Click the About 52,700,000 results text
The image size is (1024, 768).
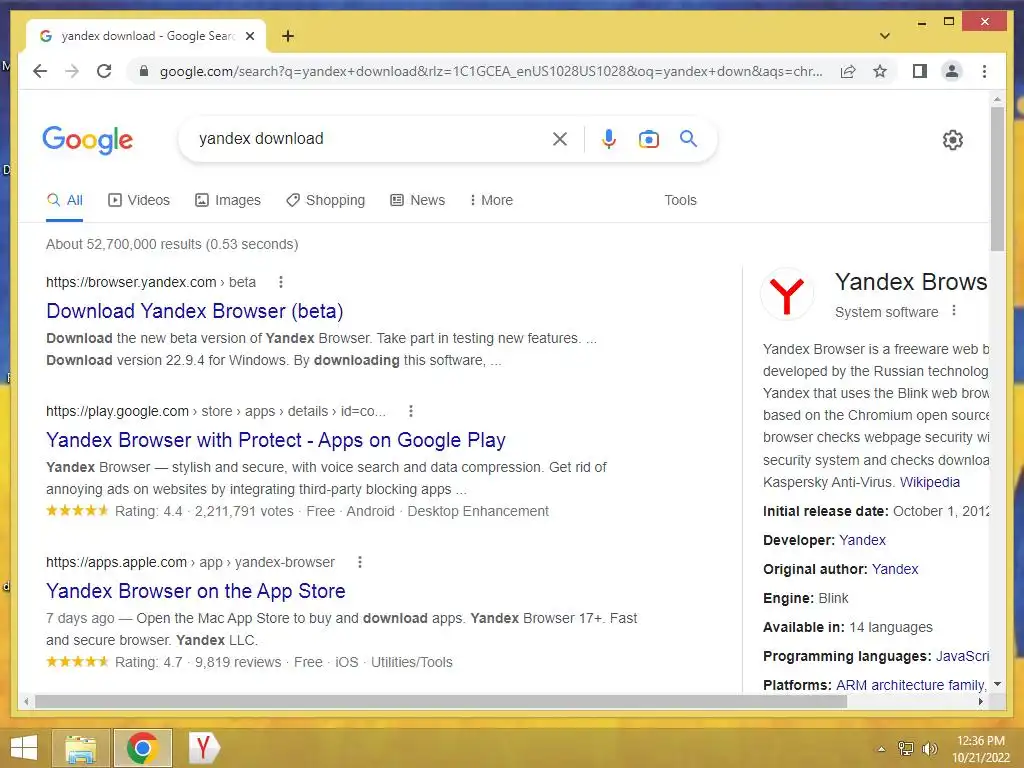[172, 244]
